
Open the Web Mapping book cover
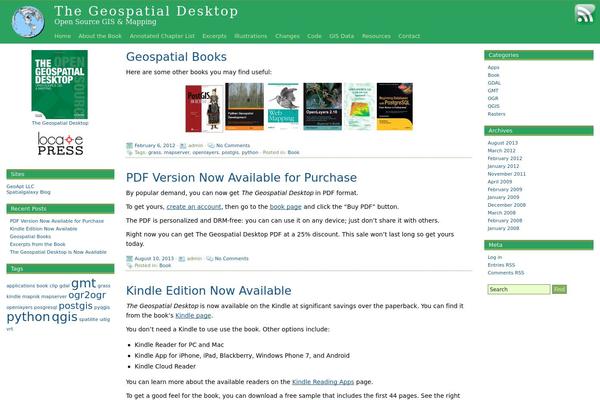point(283,106)
